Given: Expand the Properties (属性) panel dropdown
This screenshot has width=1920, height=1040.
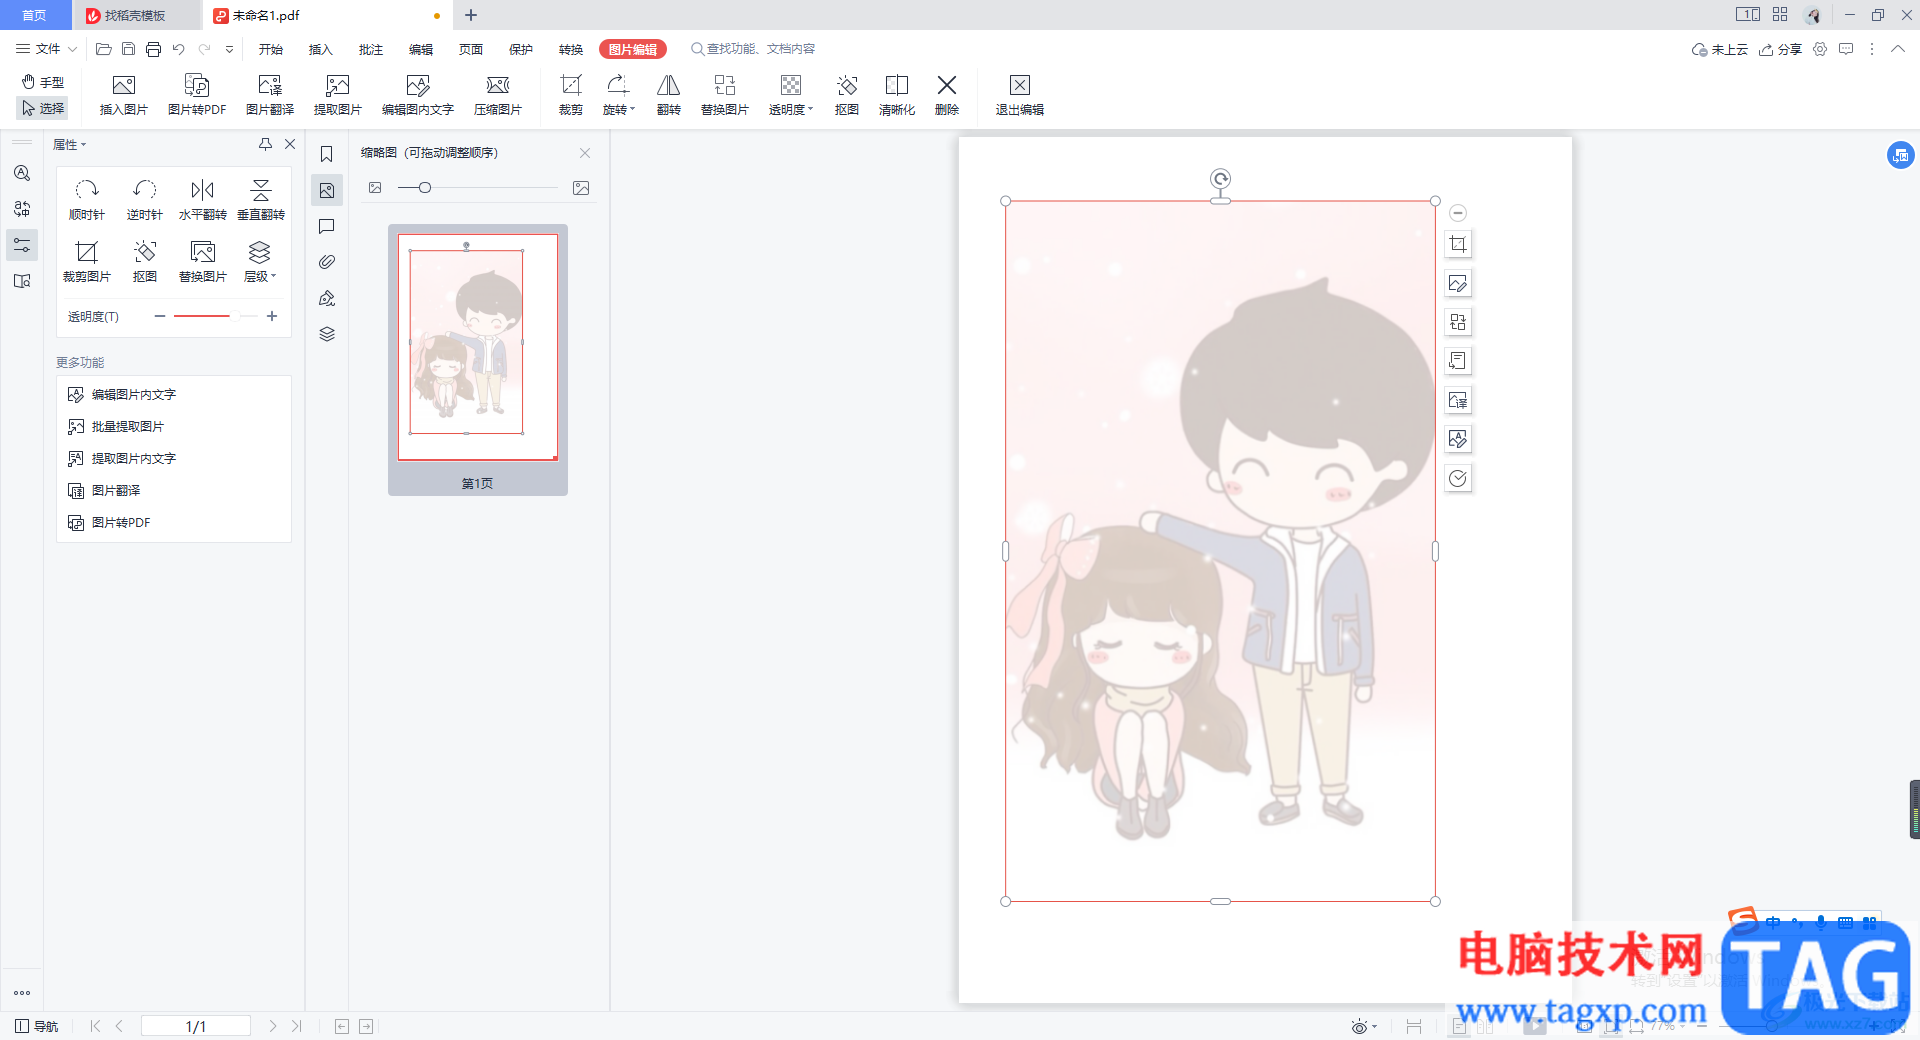Looking at the screenshot, I should 70,145.
